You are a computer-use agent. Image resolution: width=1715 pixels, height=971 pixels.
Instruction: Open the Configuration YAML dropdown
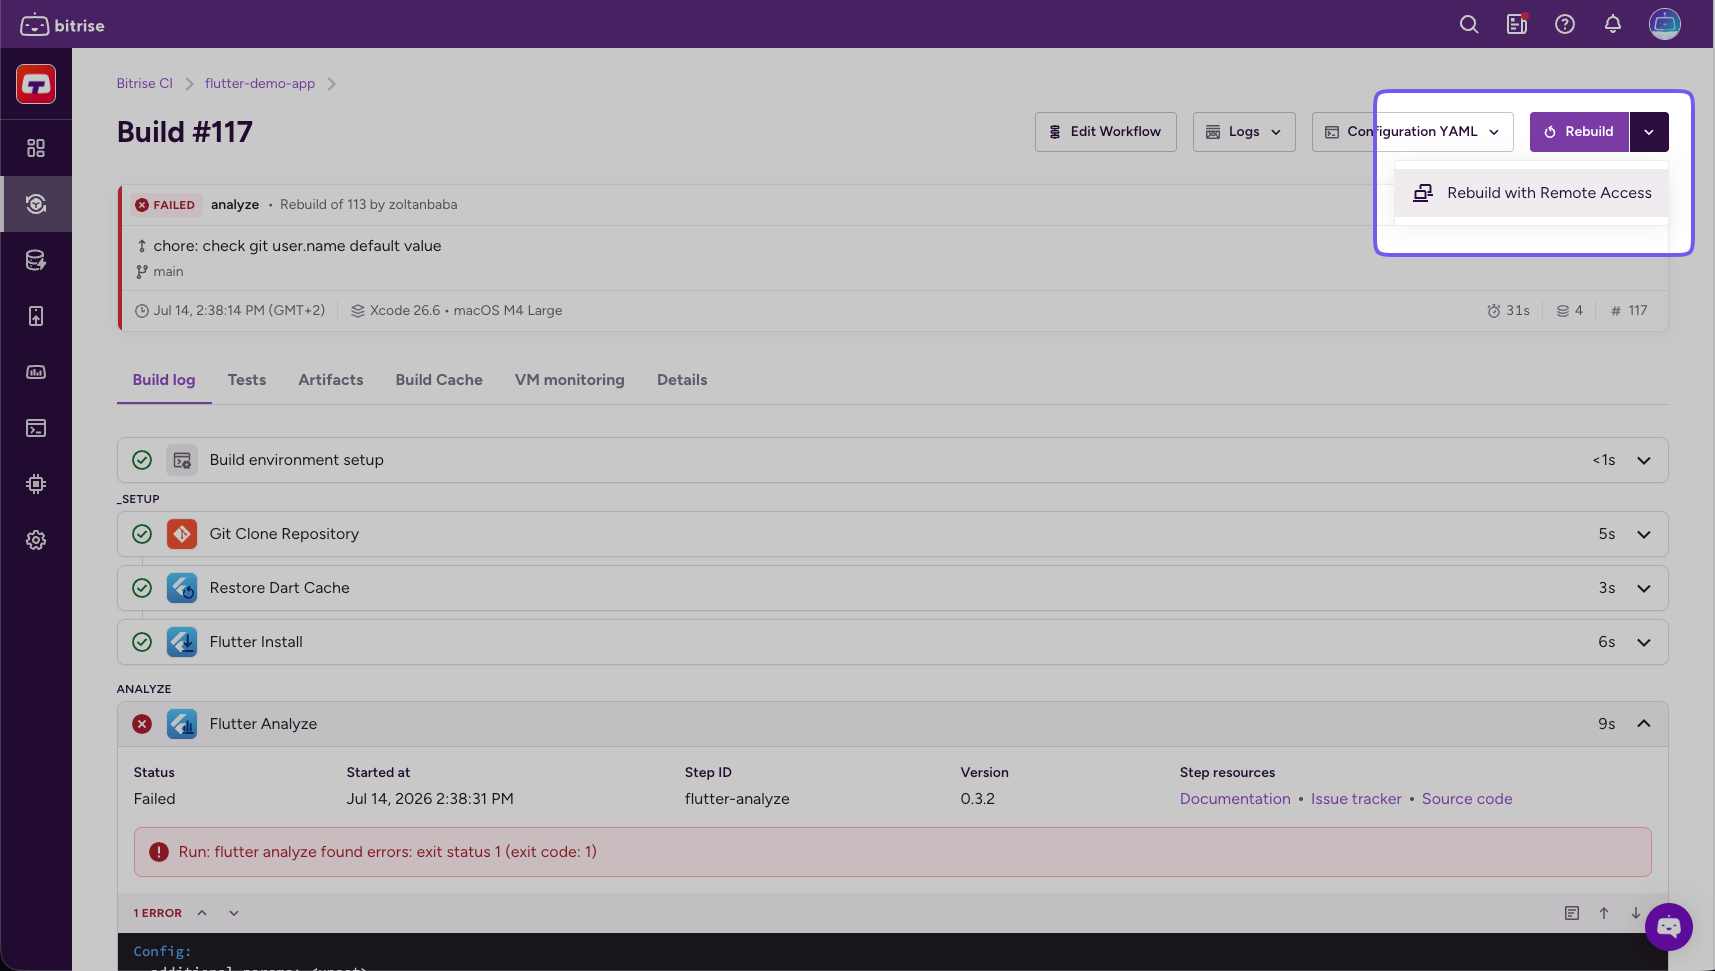tap(1412, 132)
